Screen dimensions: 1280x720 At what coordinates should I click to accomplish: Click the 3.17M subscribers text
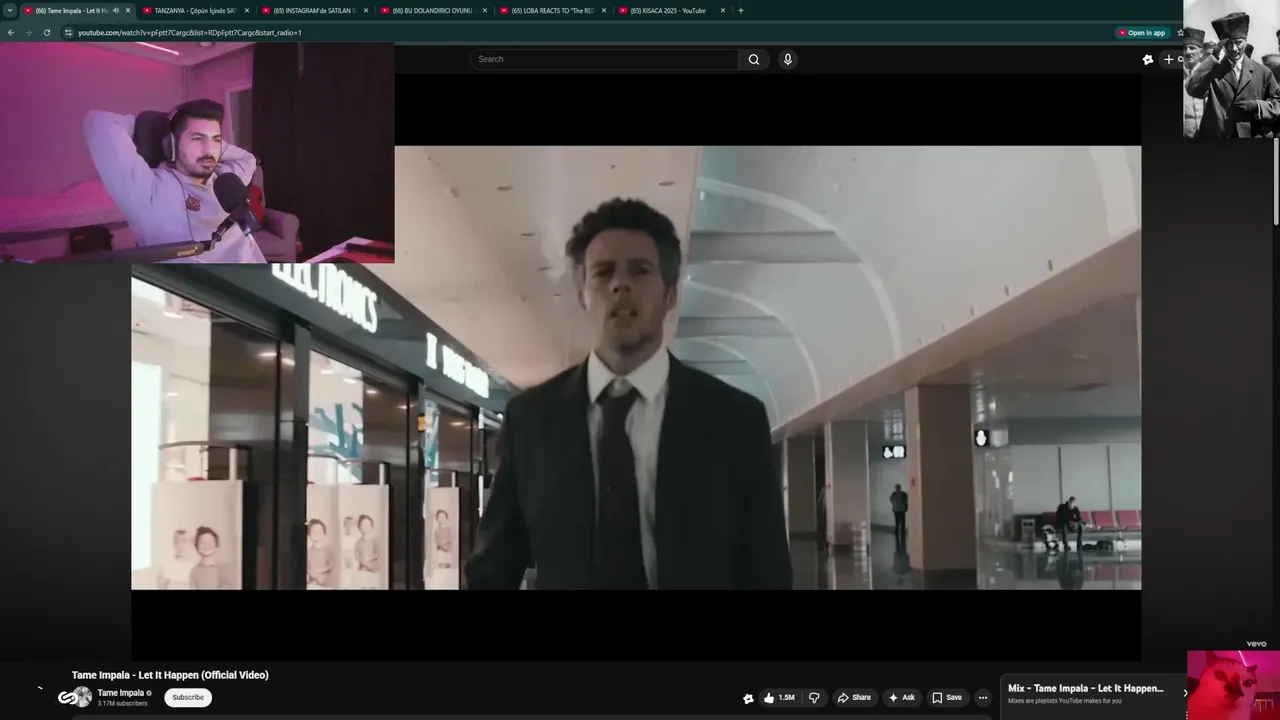(x=122, y=704)
